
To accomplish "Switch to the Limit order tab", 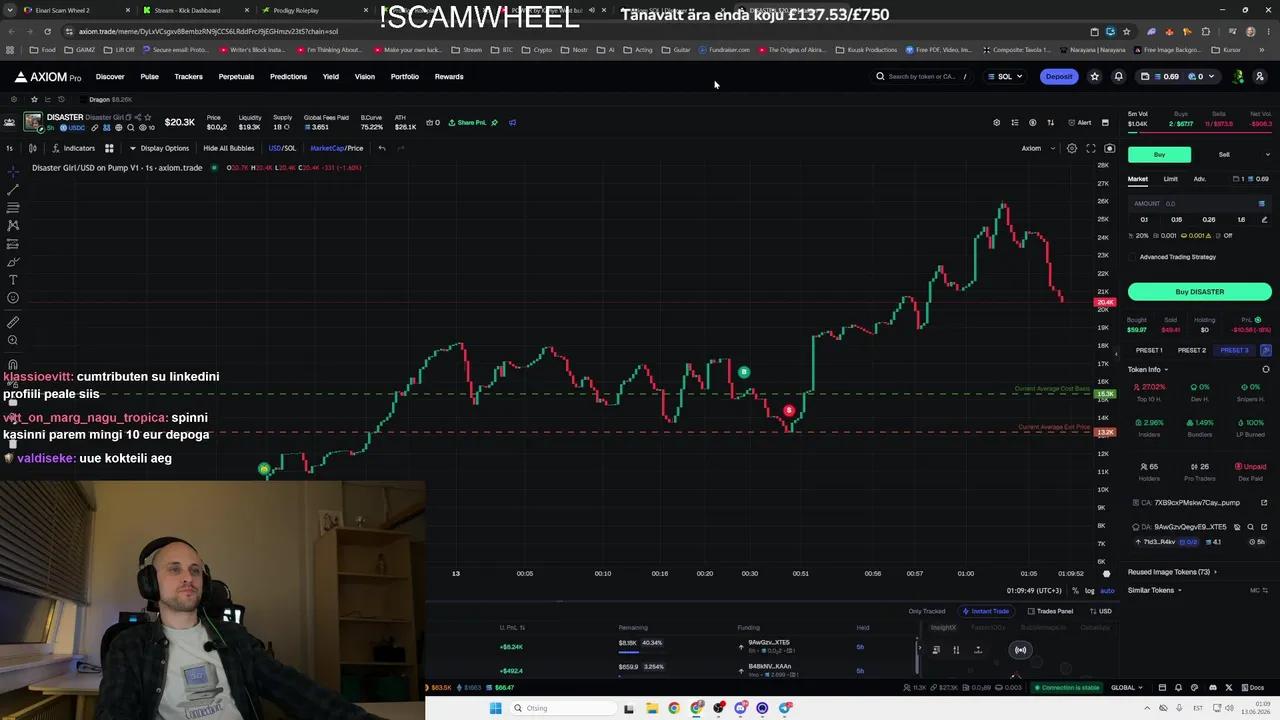I will click(x=1170, y=179).
